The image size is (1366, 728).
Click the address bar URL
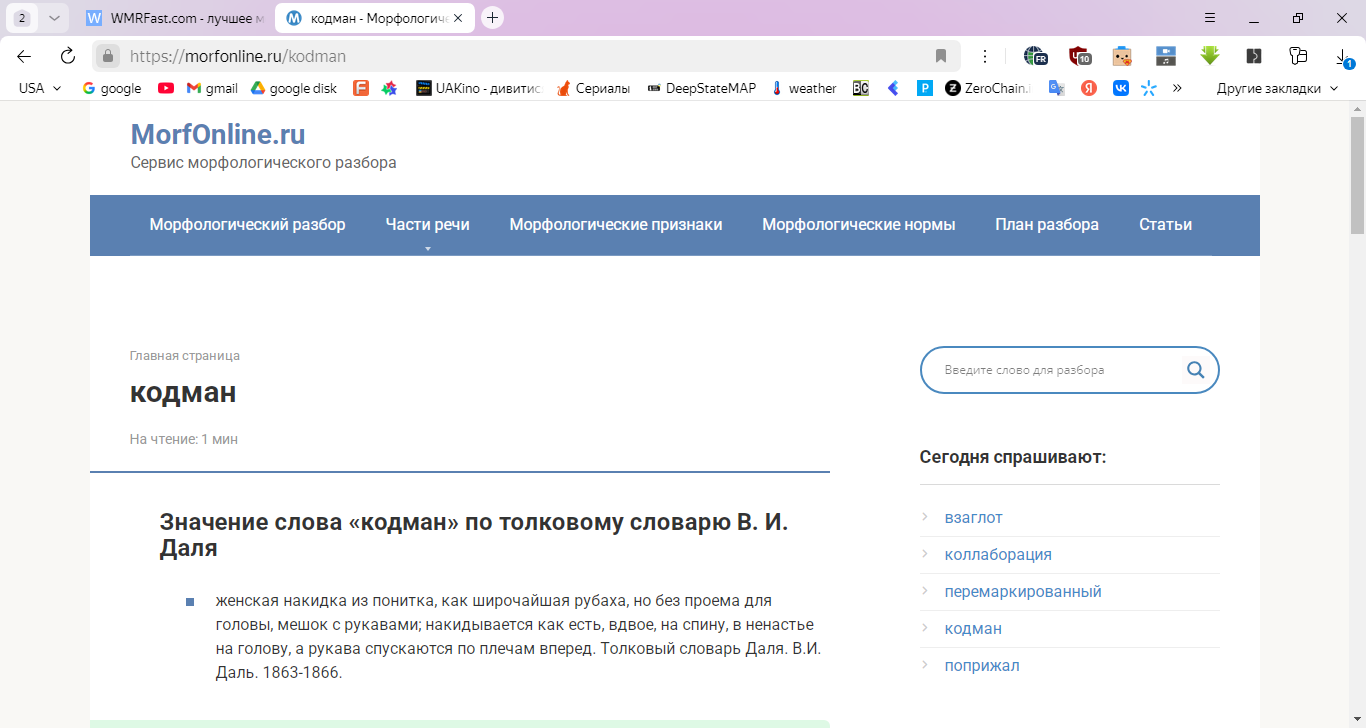click(x=237, y=56)
